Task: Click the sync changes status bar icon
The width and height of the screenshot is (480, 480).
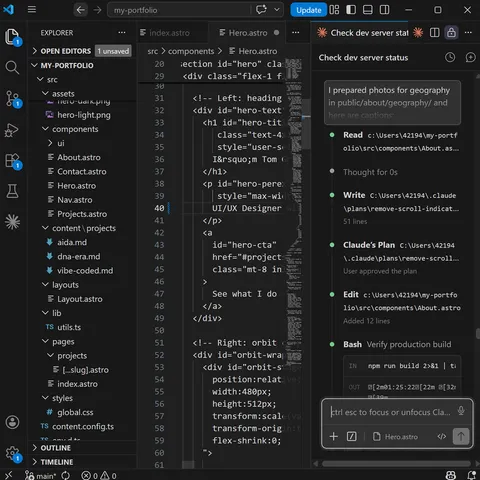Action: (66, 475)
